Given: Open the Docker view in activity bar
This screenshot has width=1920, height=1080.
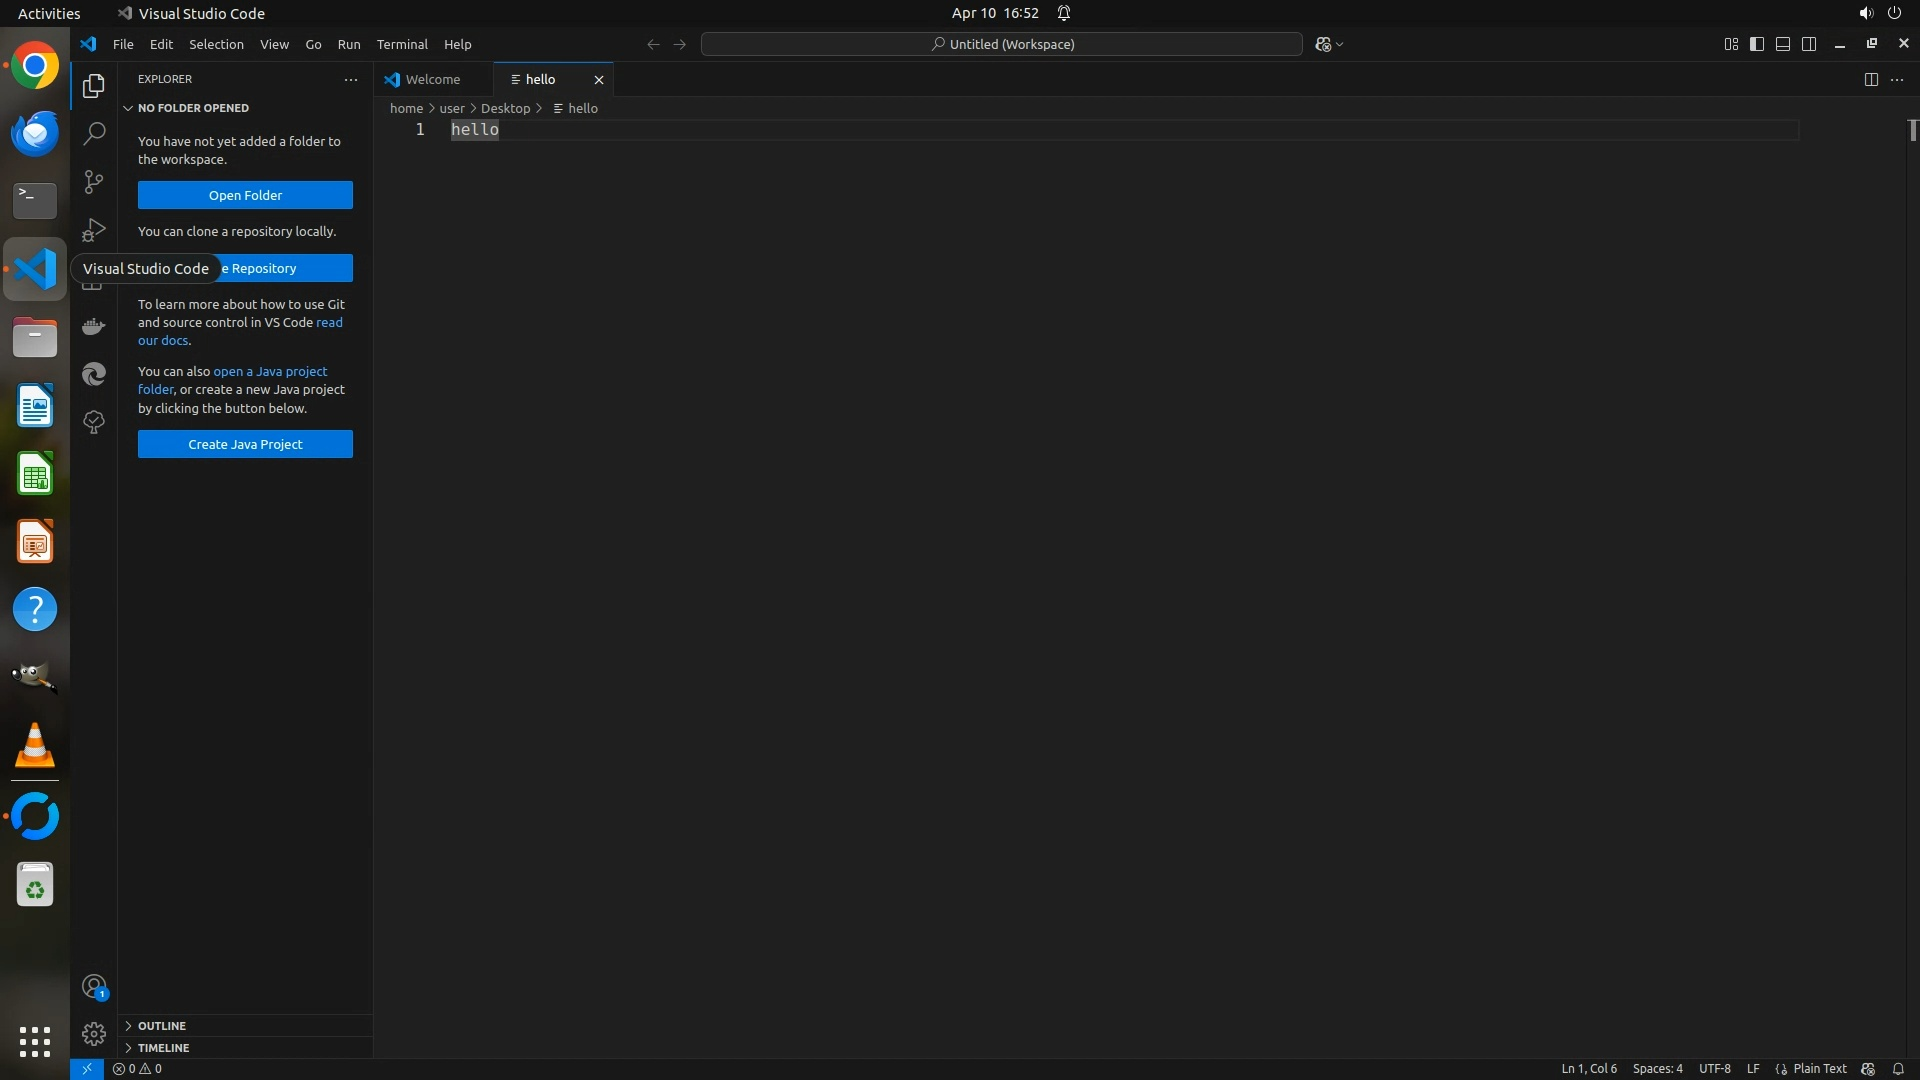Looking at the screenshot, I should [x=94, y=326].
